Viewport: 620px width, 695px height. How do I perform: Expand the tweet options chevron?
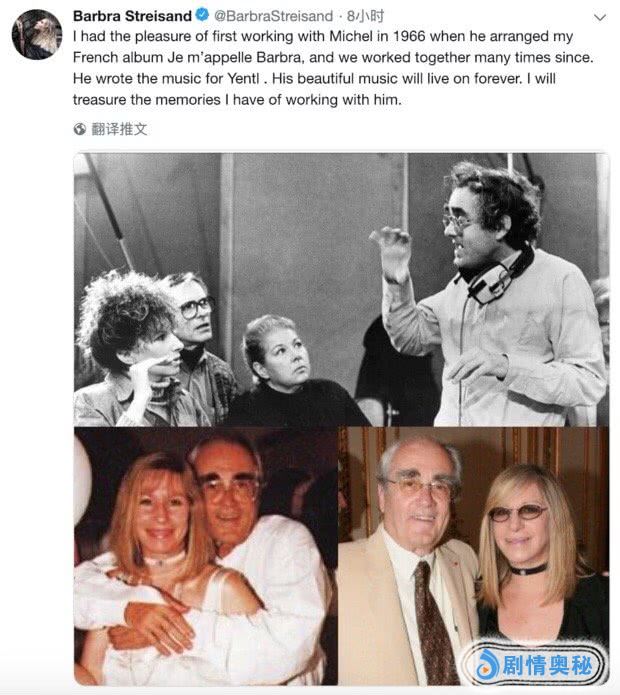tap(599, 17)
